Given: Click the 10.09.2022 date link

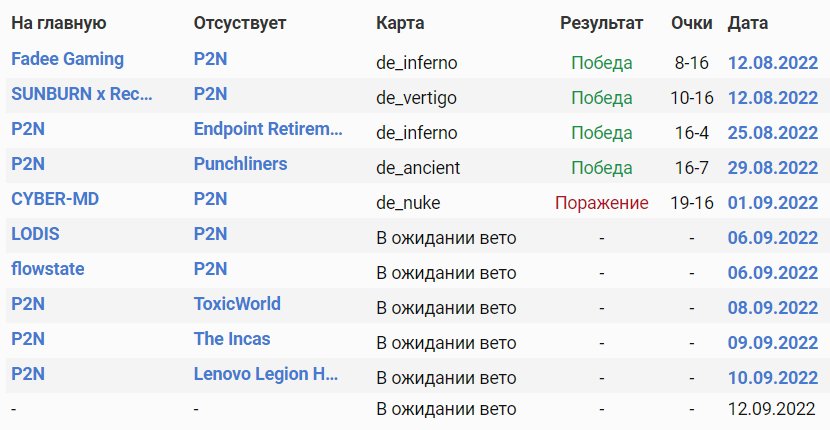Looking at the screenshot, I should pyautogui.click(x=773, y=378).
